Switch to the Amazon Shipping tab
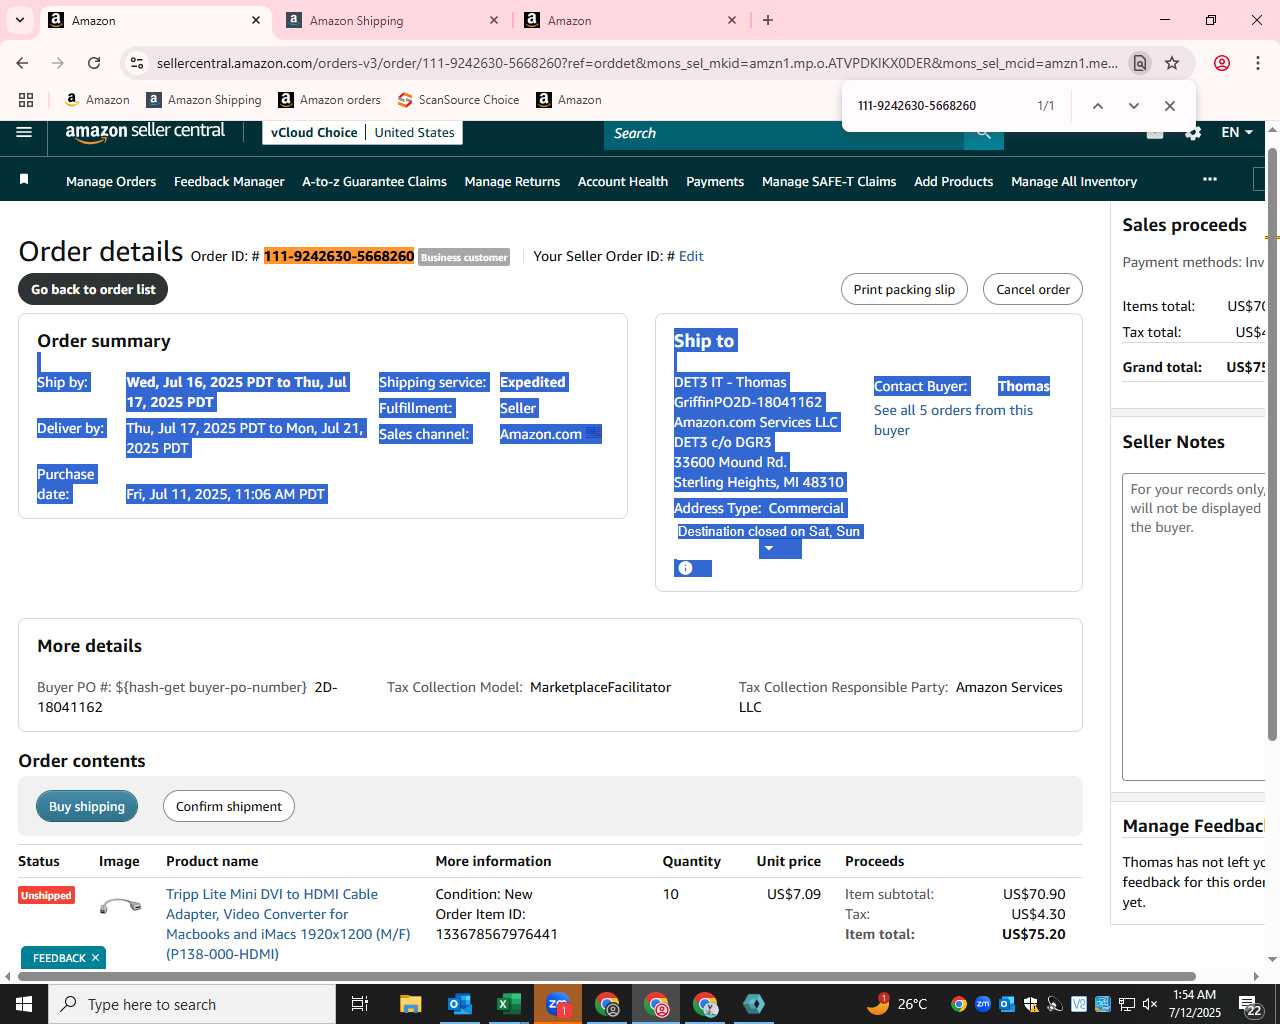 [x=390, y=20]
